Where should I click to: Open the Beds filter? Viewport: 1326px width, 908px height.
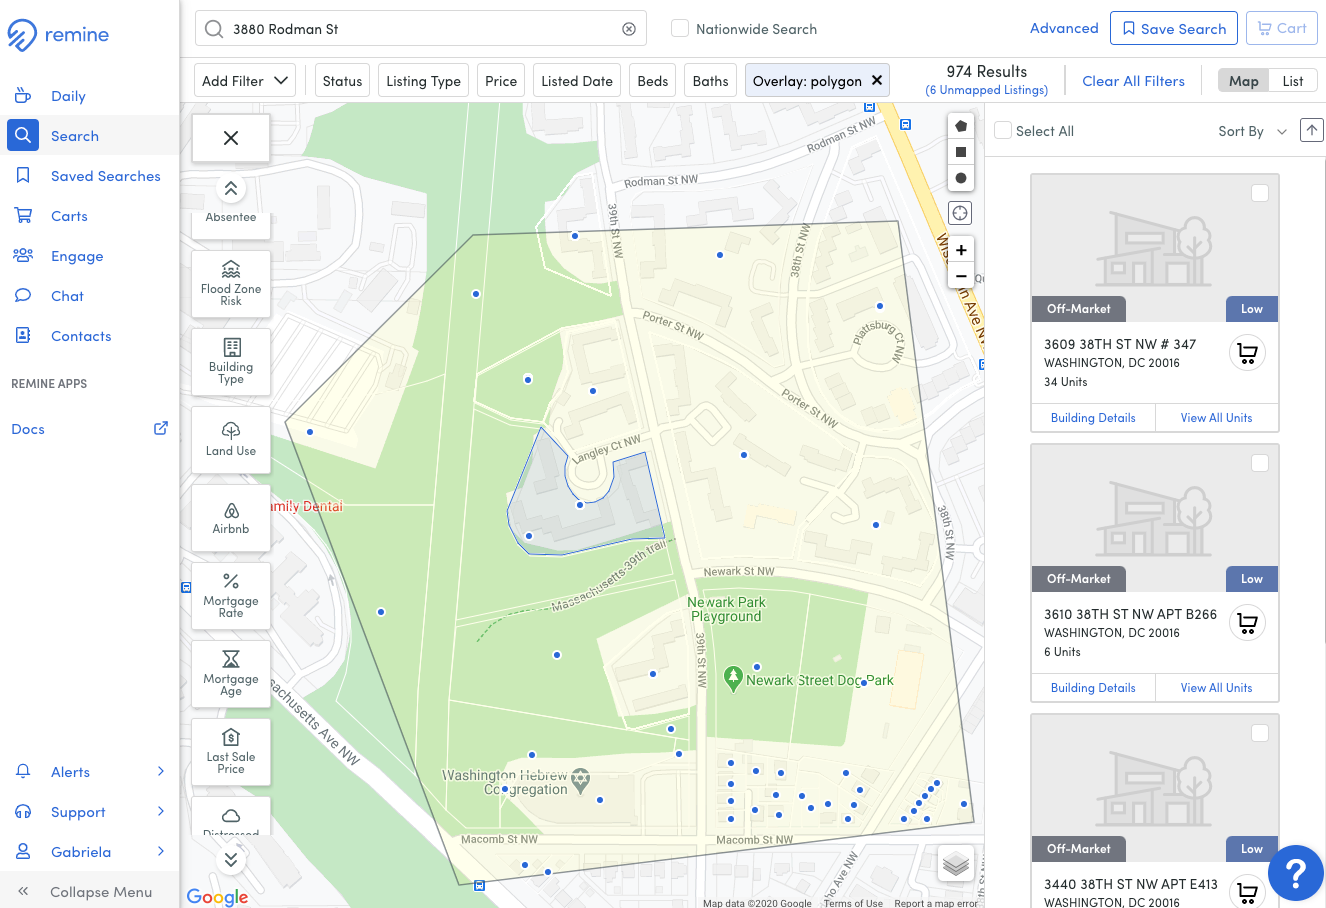(x=653, y=81)
